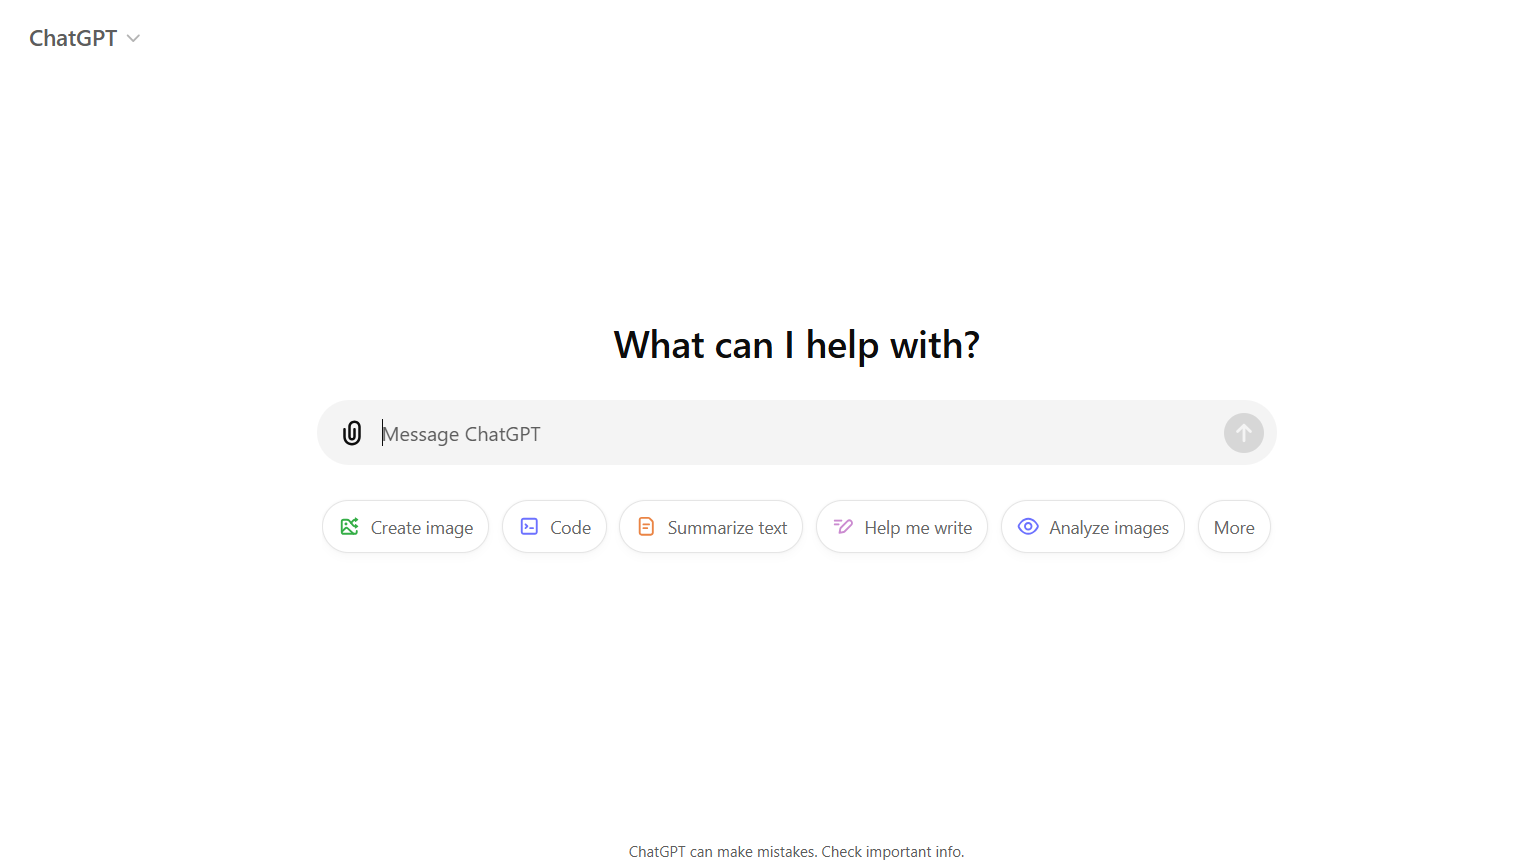
Task: Click the 'ChatGPT can make mistakes' disclaimer text
Action: [796, 852]
